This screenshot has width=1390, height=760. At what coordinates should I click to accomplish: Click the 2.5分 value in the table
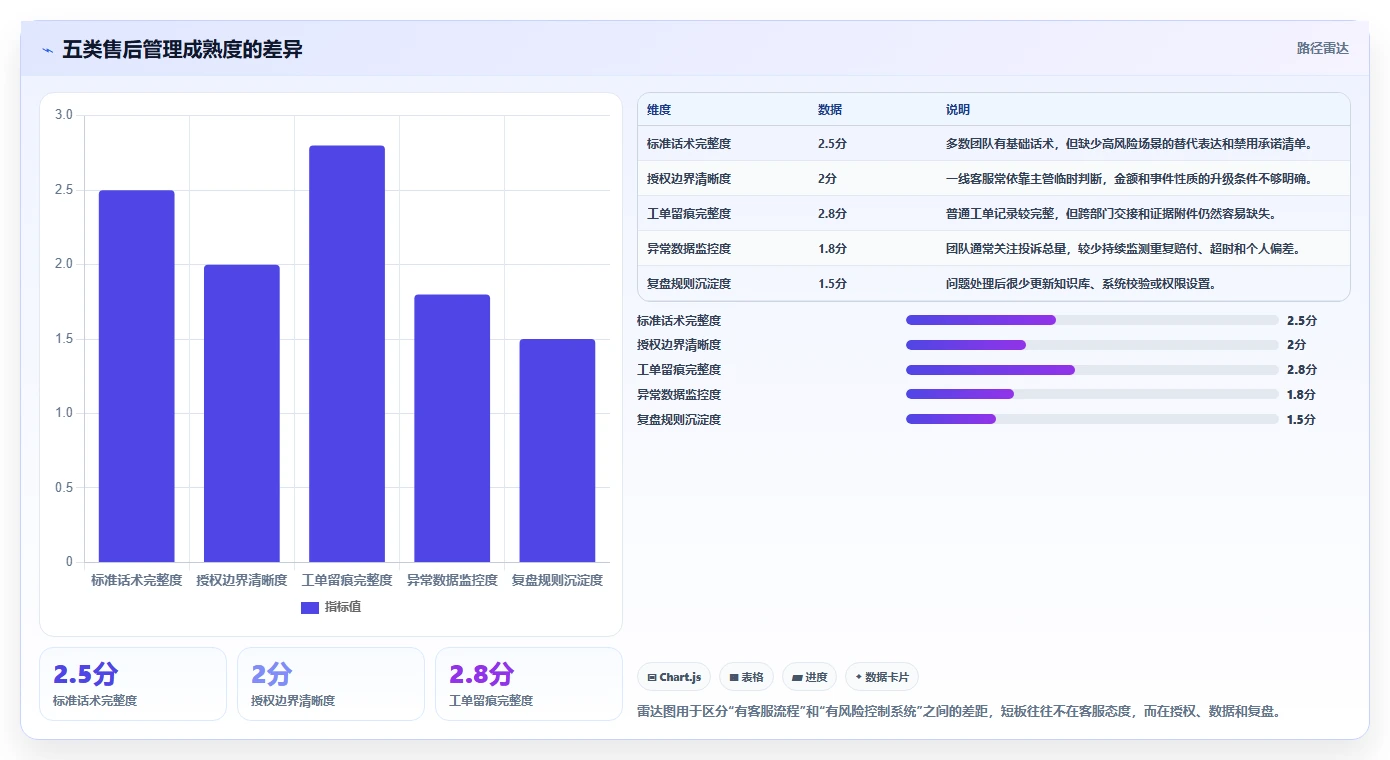pos(832,144)
